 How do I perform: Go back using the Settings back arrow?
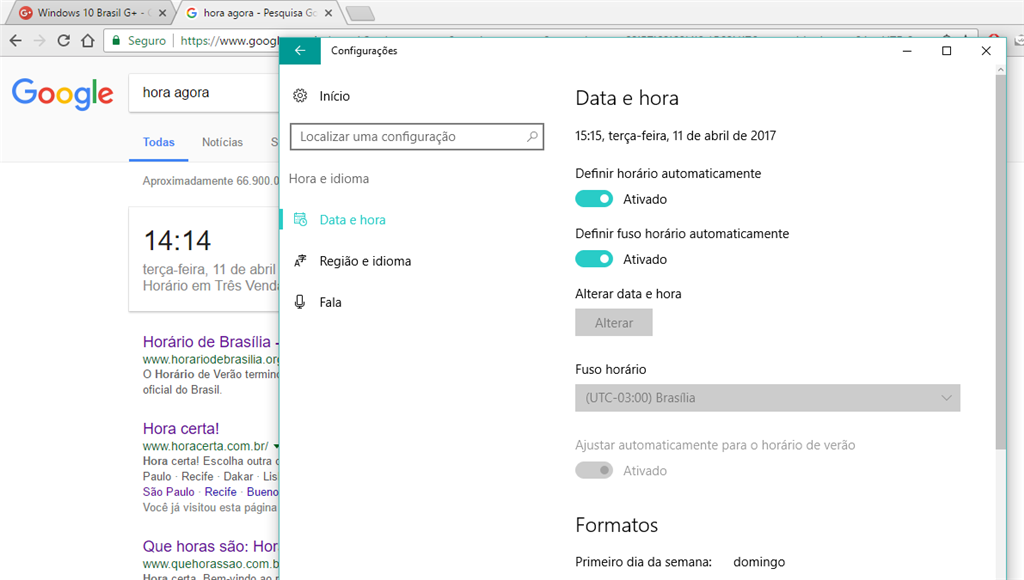pyautogui.click(x=300, y=51)
